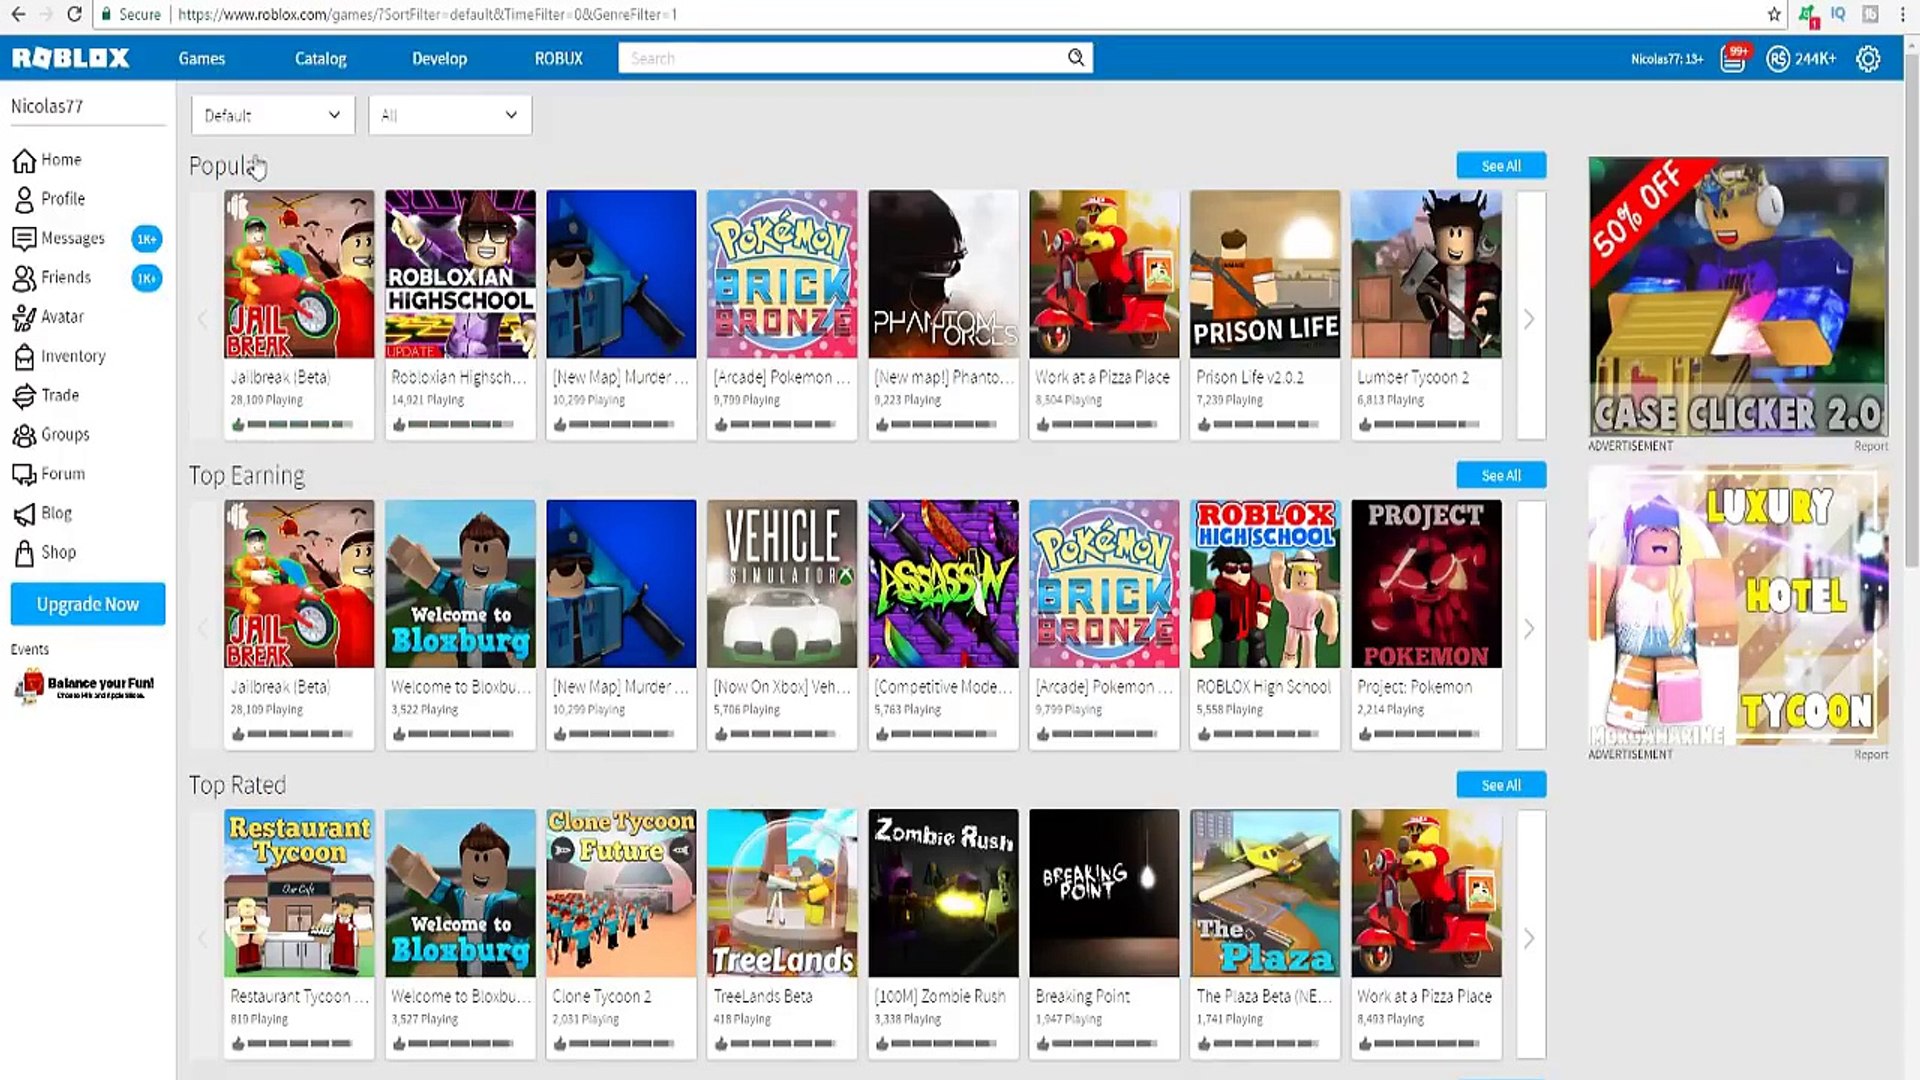The image size is (1920, 1080).
Task: Open the settings gear icon
Action: click(1867, 59)
